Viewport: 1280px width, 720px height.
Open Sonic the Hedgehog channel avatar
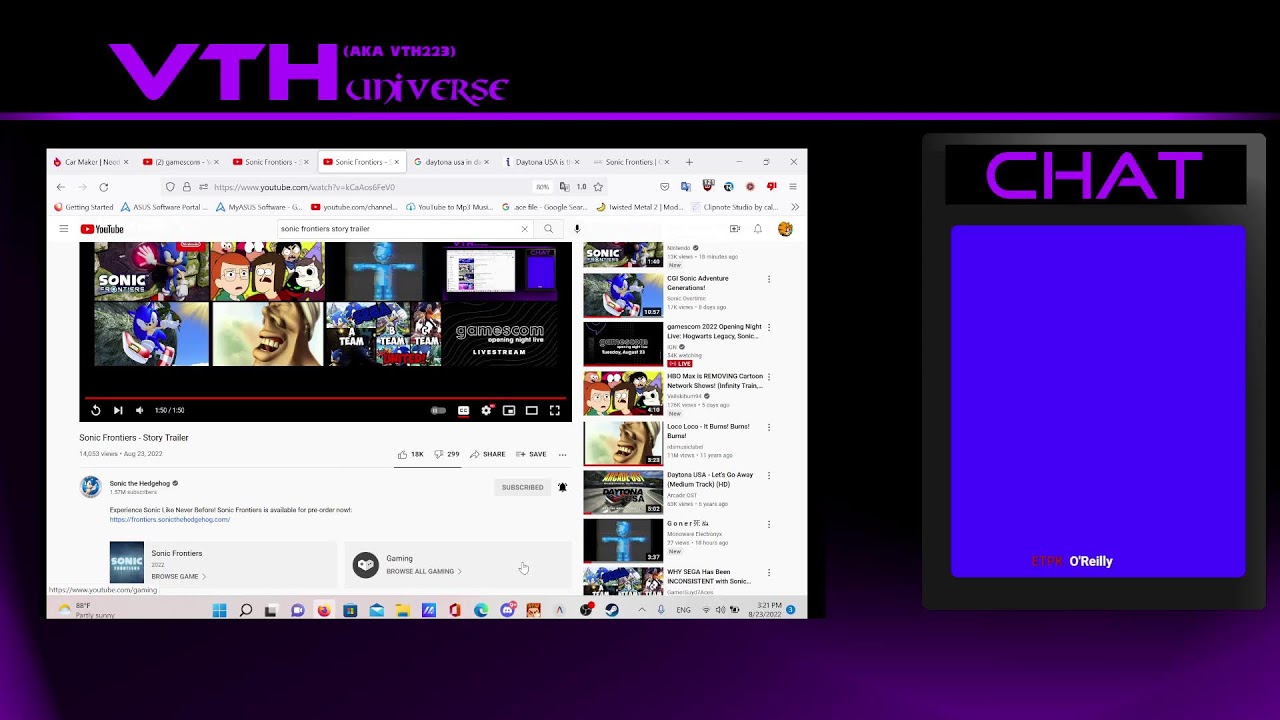click(90, 487)
